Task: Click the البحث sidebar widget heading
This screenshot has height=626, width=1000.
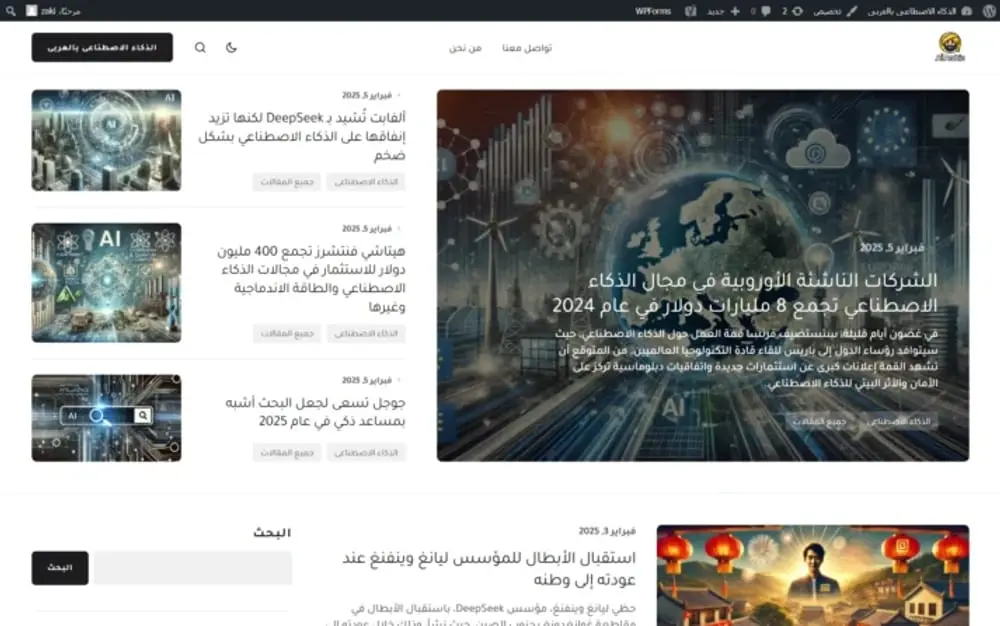Action: click(x=272, y=532)
